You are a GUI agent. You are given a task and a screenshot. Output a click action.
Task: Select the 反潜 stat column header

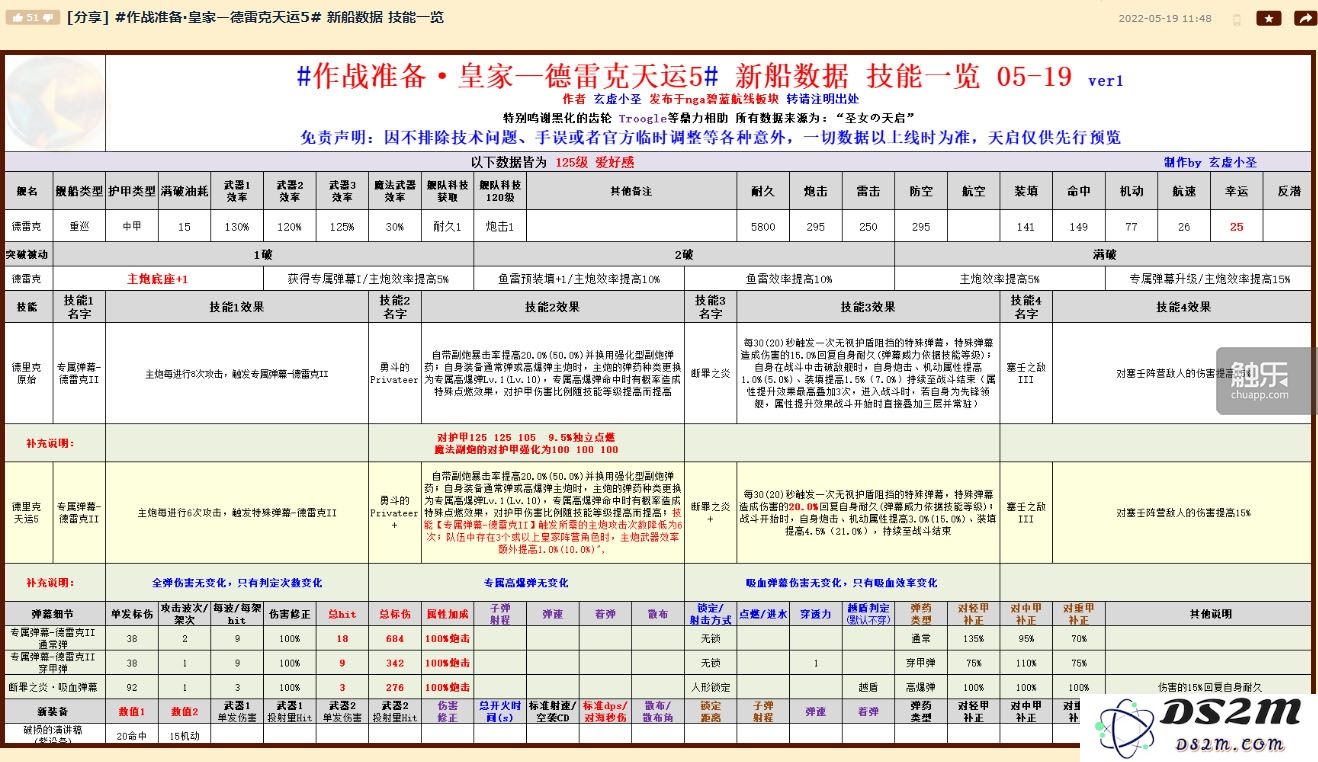point(1289,191)
